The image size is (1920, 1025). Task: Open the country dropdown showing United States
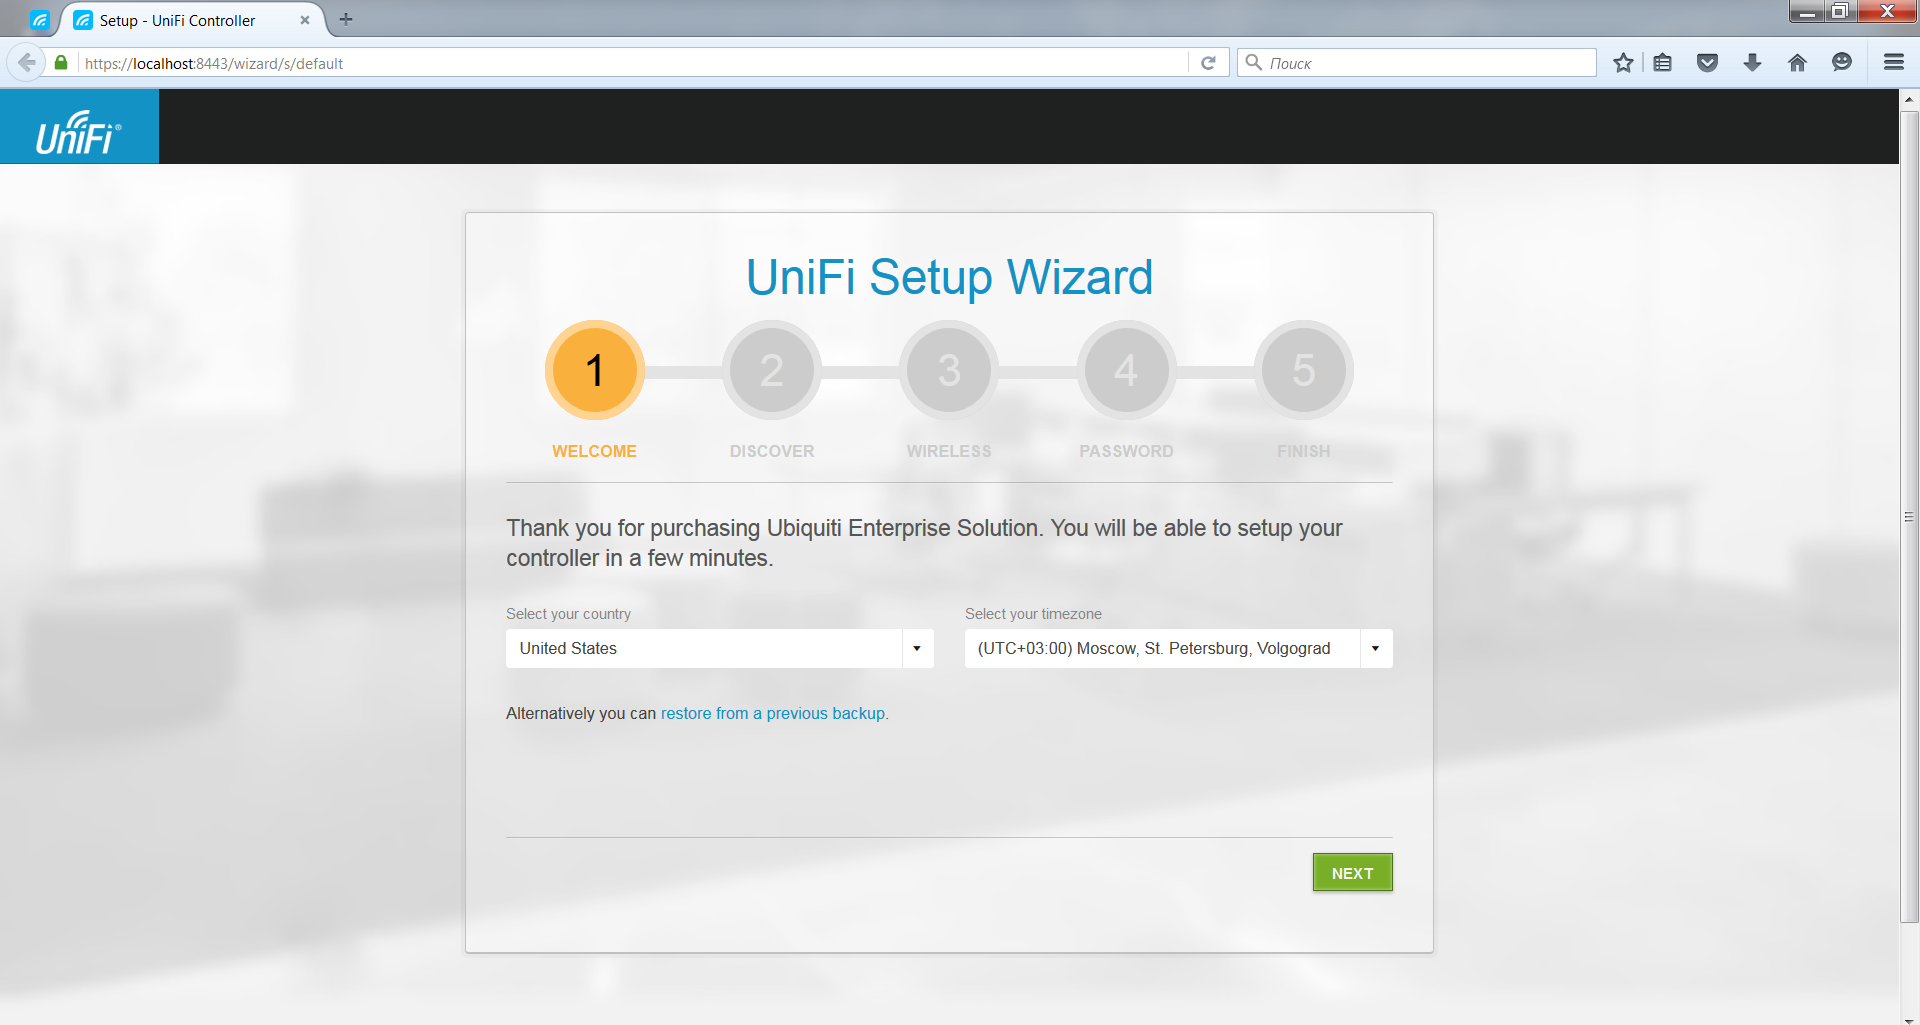tap(720, 648)
